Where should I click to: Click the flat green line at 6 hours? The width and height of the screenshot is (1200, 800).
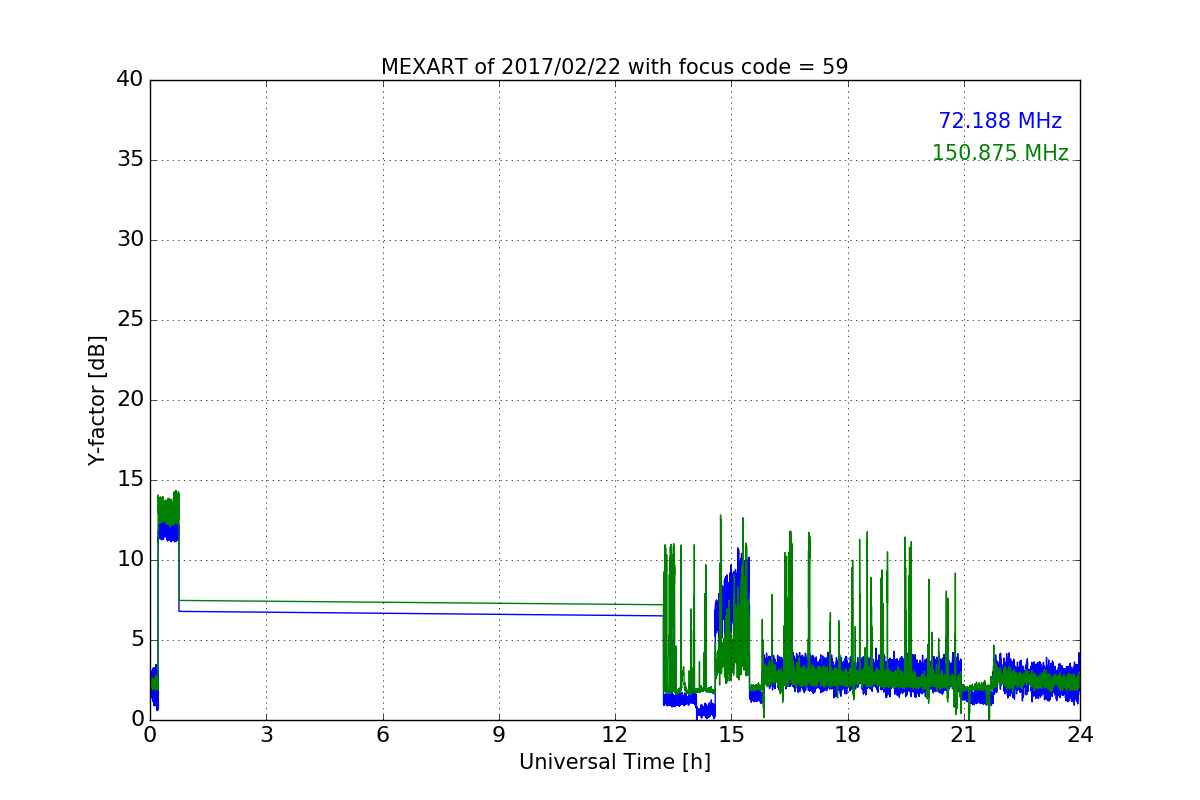382,602
